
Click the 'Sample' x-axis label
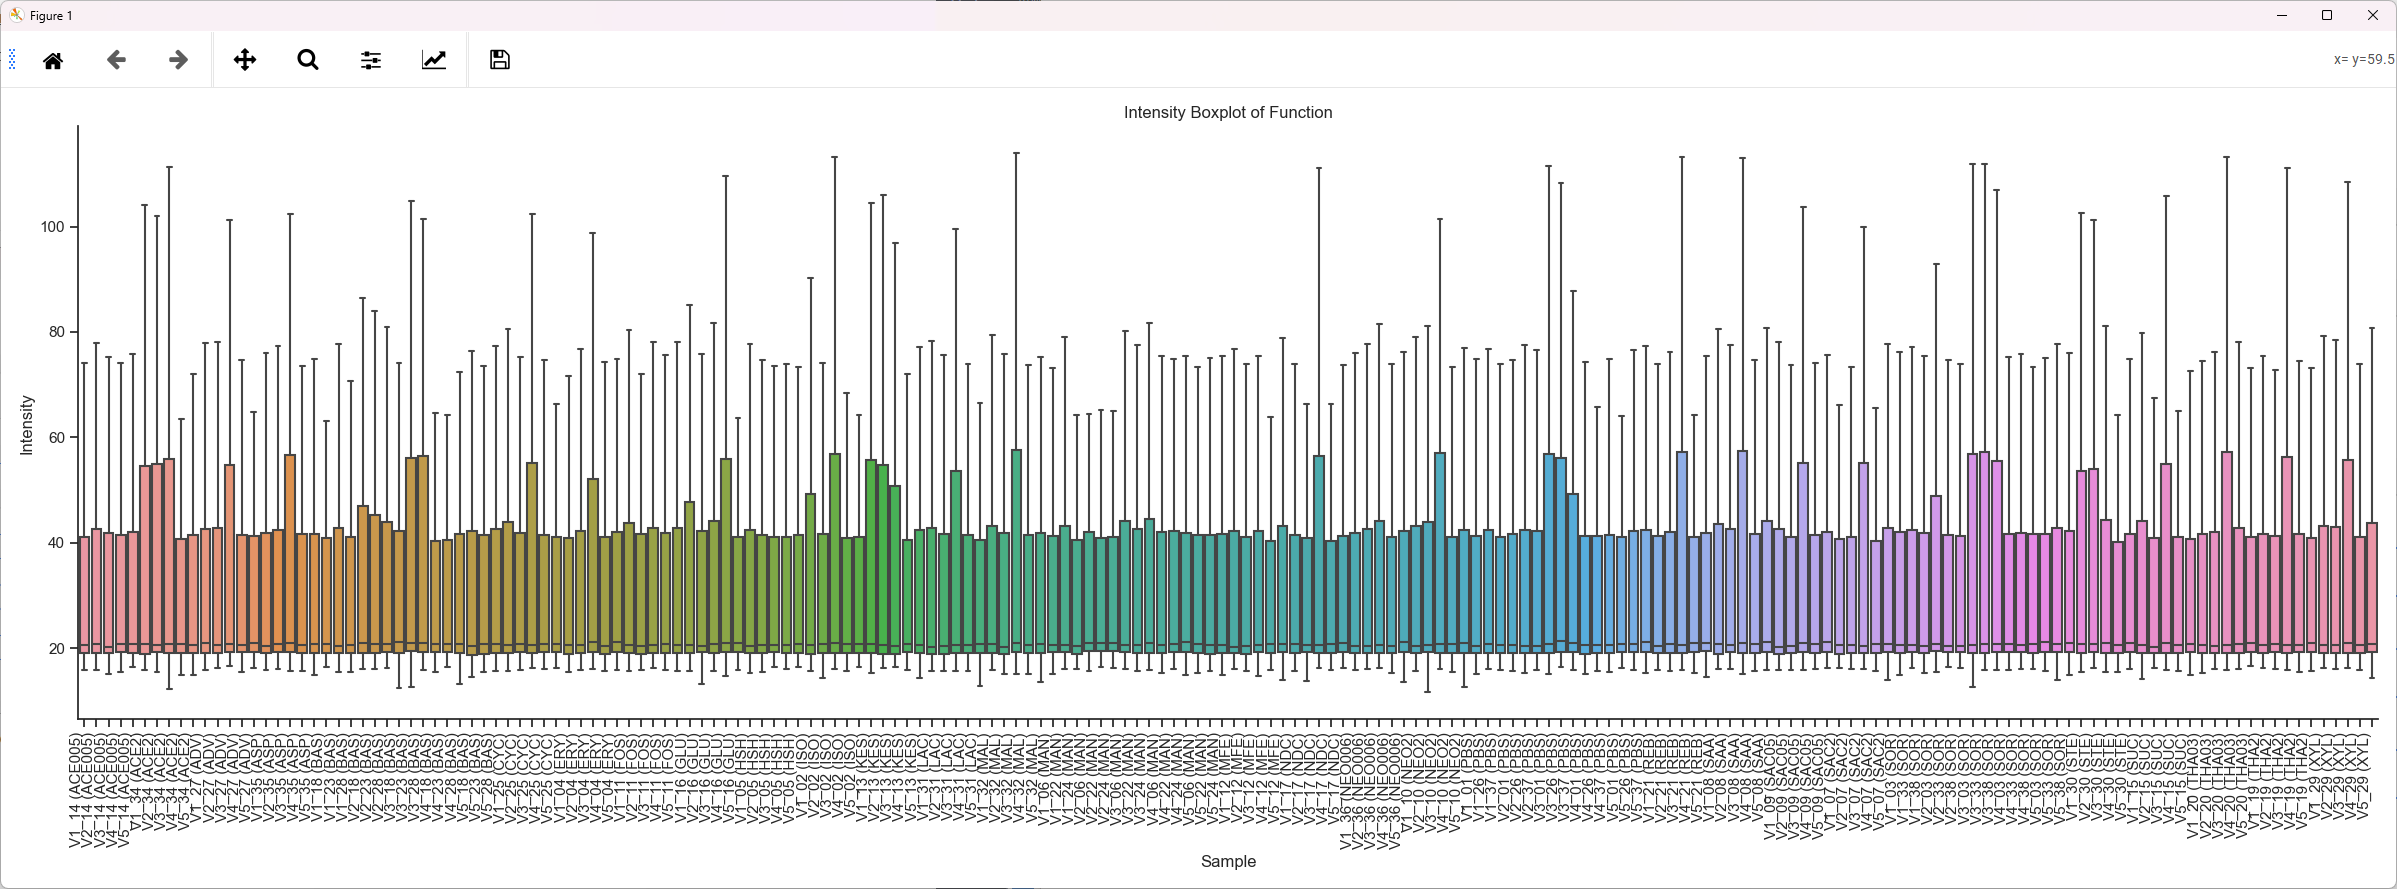1228,861
